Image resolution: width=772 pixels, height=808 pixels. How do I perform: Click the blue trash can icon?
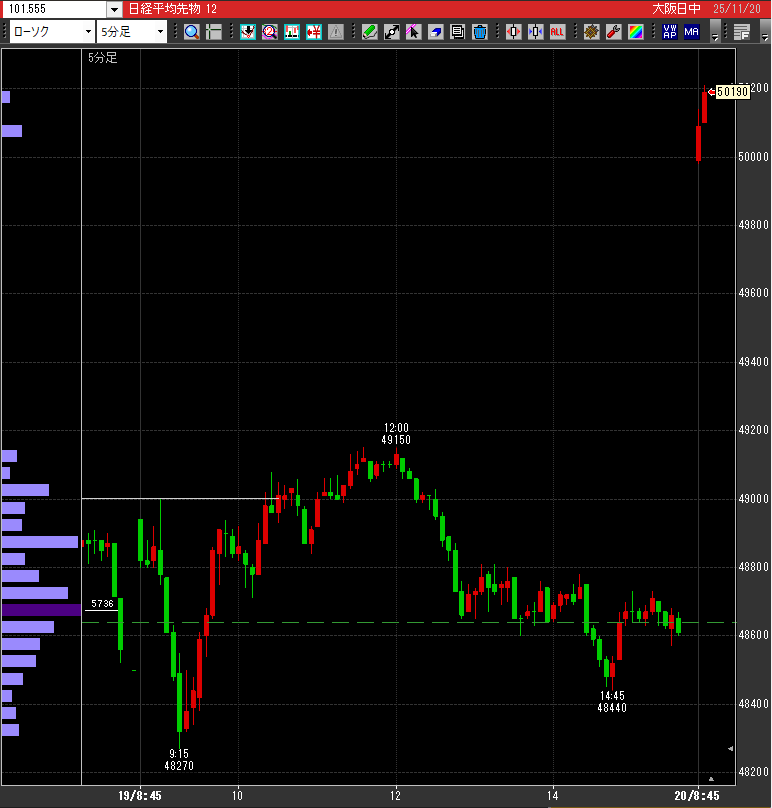pos(479,32)
